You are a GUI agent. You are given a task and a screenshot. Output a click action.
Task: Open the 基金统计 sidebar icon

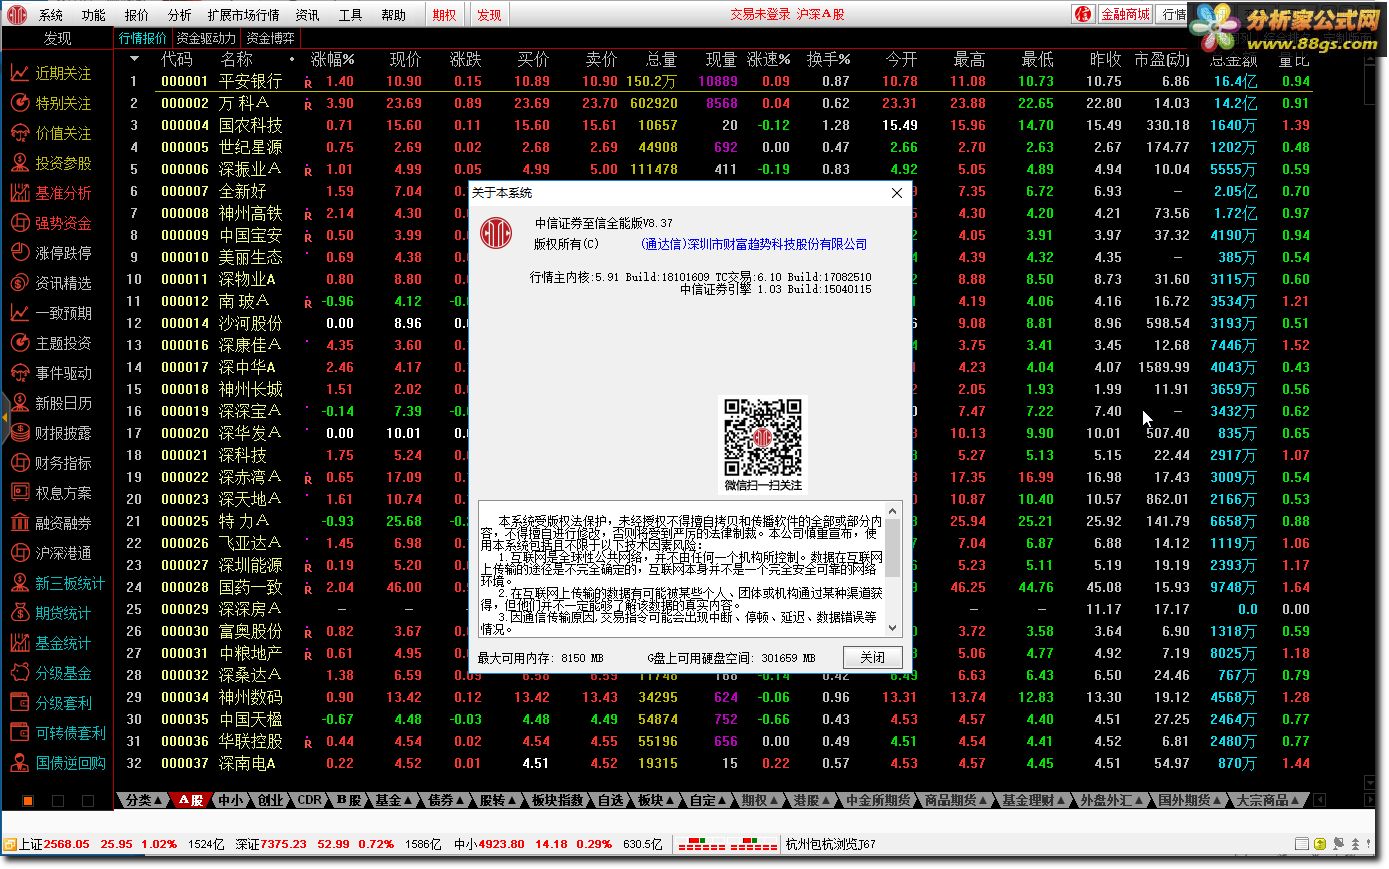coord(19,643)
